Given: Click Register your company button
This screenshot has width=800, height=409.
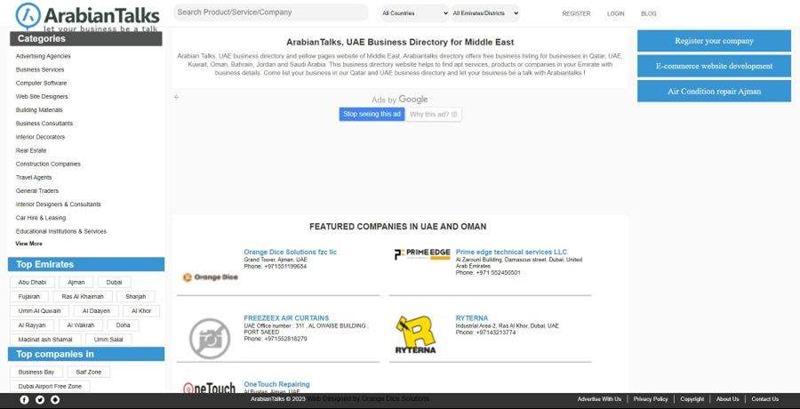Looking at the screenshot, I should 713,41.
